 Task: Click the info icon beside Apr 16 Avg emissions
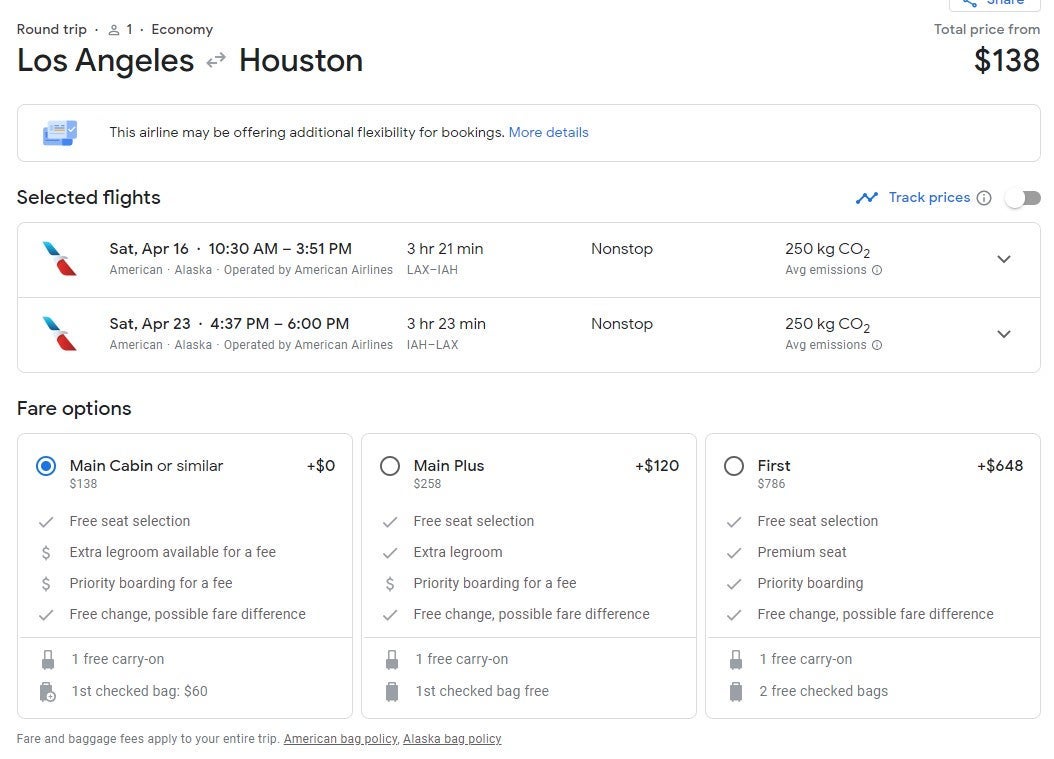click(x=877, y=270)
